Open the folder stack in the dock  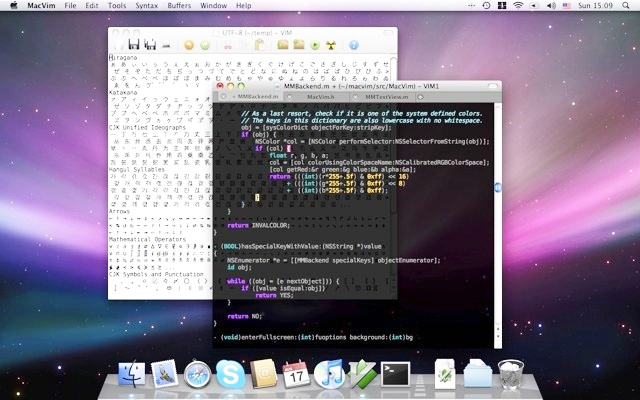coord(478,373)
